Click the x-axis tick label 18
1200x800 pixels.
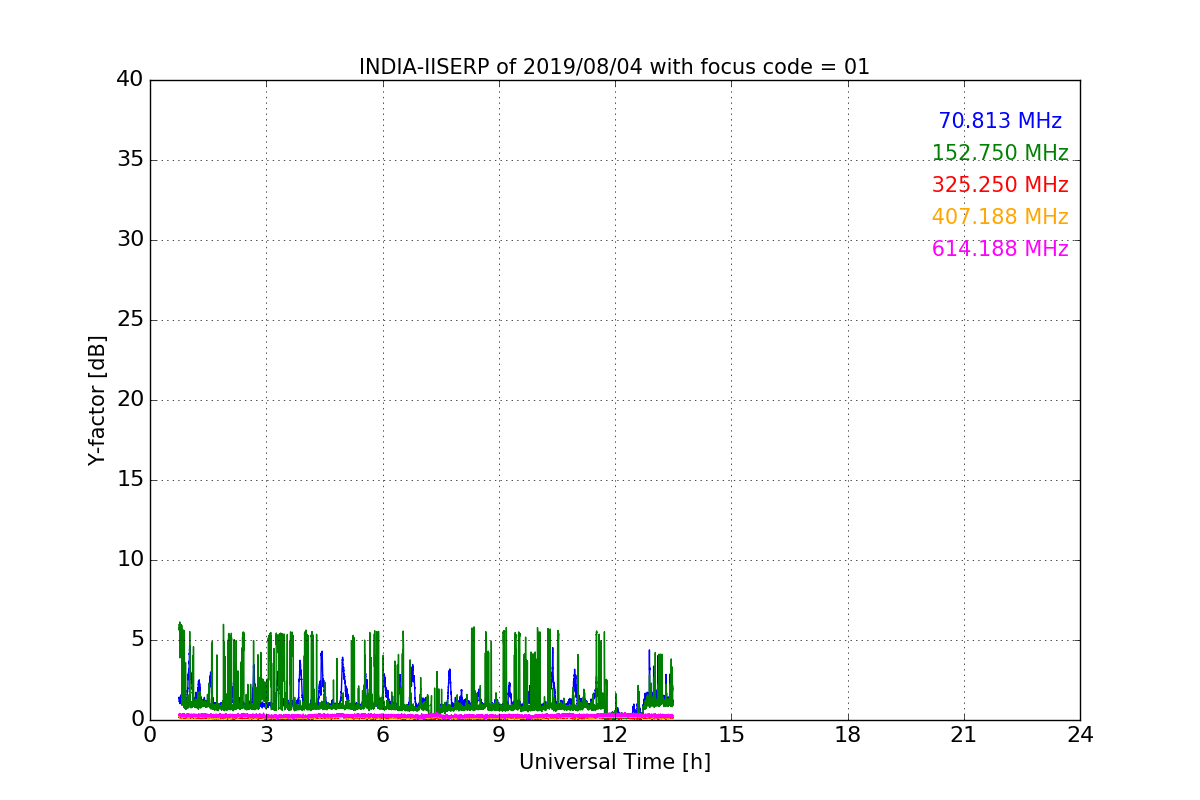click(x=848, y=735)
